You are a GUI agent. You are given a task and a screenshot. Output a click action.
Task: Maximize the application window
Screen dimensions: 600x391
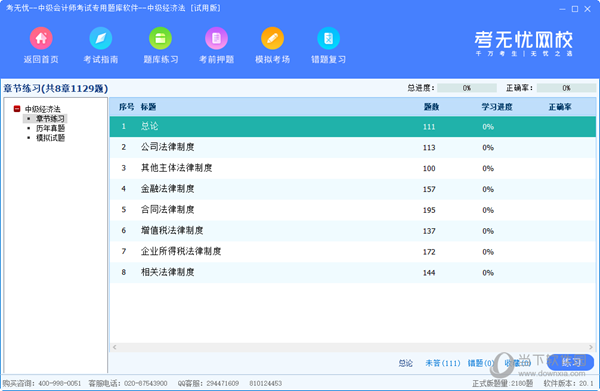click(575, 9)
